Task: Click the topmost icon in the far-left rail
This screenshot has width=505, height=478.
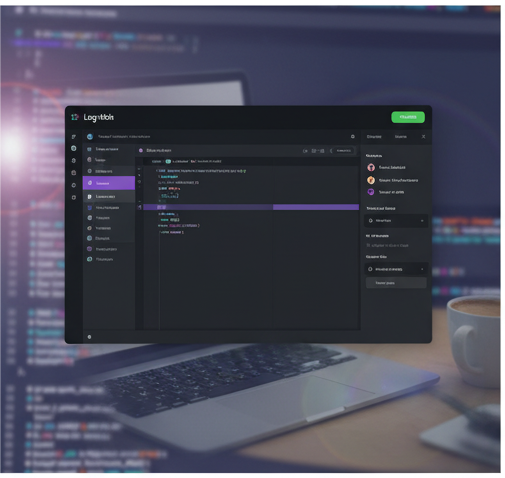Action: coord(74,137)
